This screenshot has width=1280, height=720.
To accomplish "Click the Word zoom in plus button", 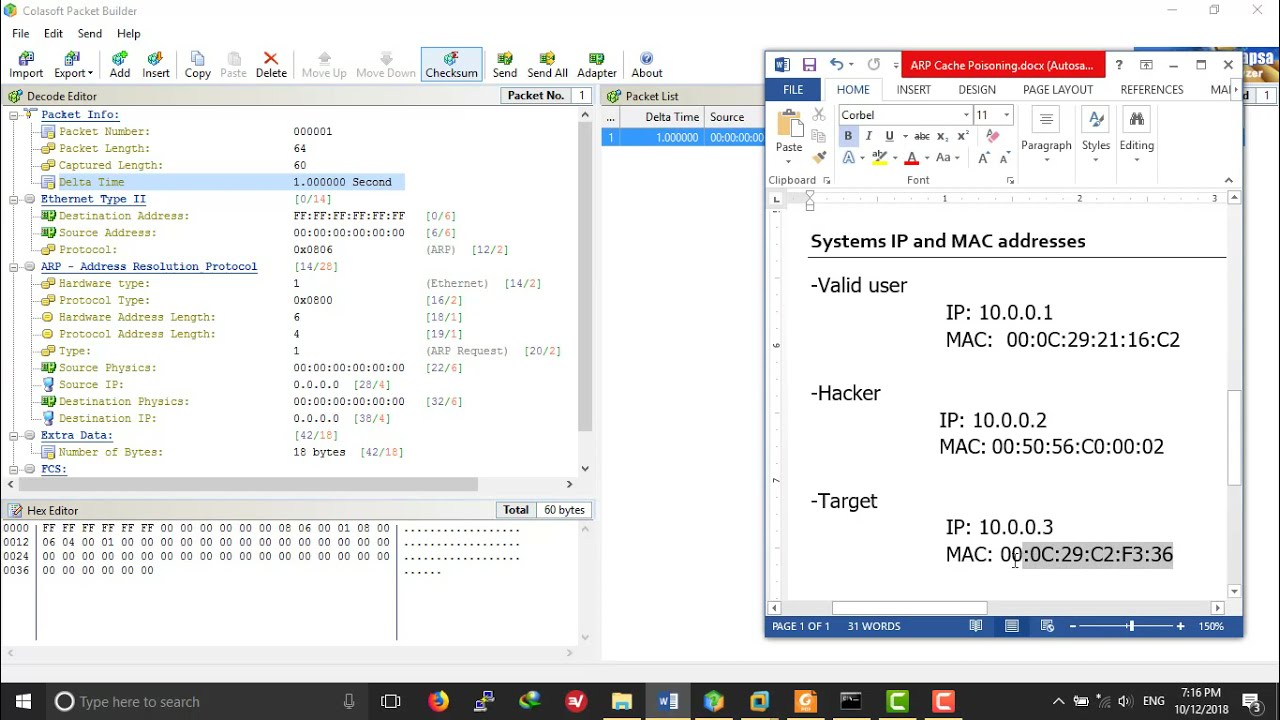I will tap(1180, 626).
